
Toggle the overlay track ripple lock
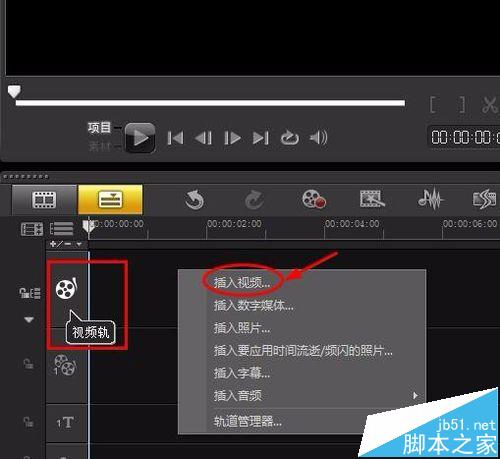coord(28,364)
